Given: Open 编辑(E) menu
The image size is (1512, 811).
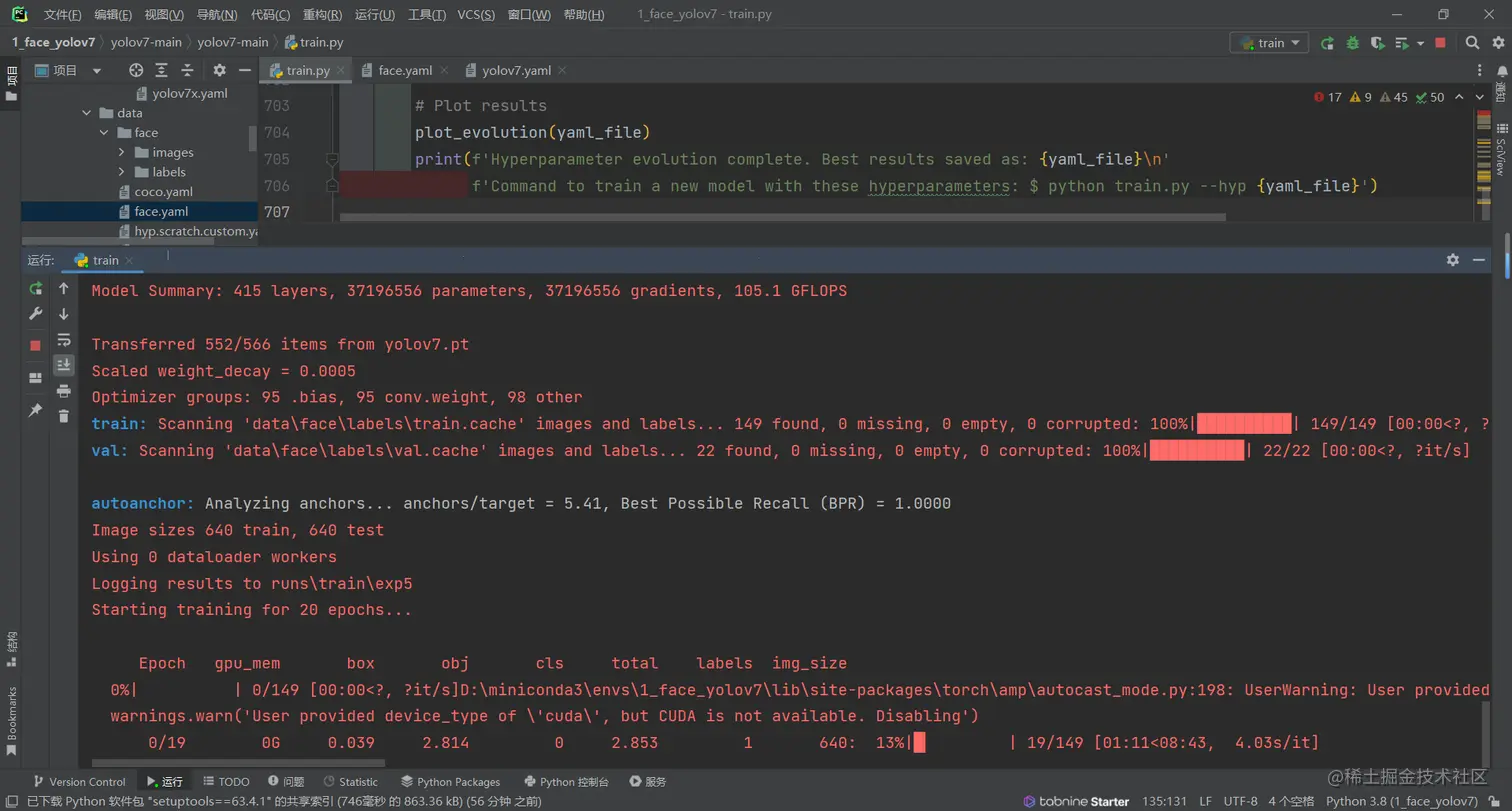Looking at the screenshot, I should [x=113, y=15].
